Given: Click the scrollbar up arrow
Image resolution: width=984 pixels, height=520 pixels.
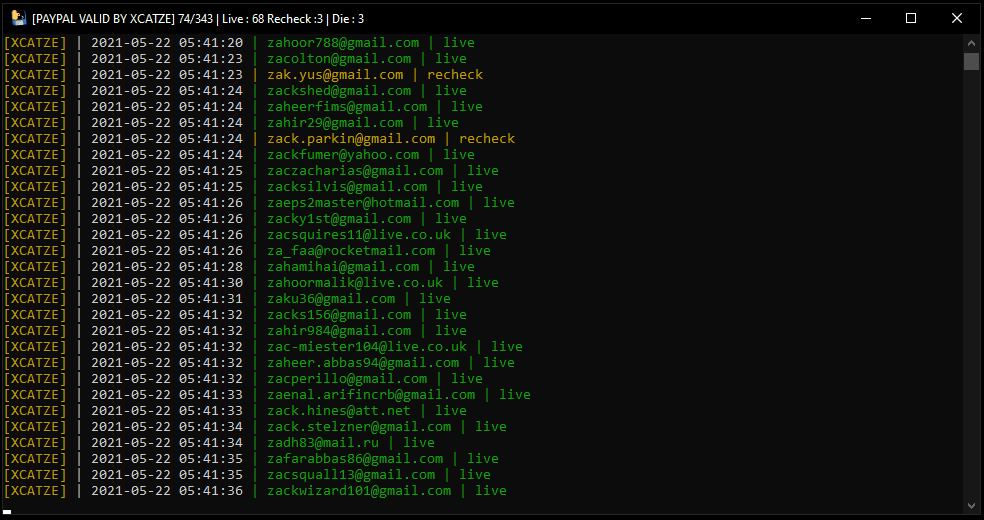Looking at the screenshot, I should pos(971,43).
